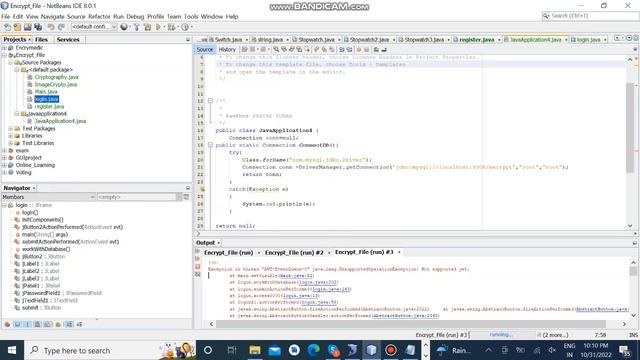Open the Source menu
The height and width of the screenshot is (360, 640).
[76, 16]
